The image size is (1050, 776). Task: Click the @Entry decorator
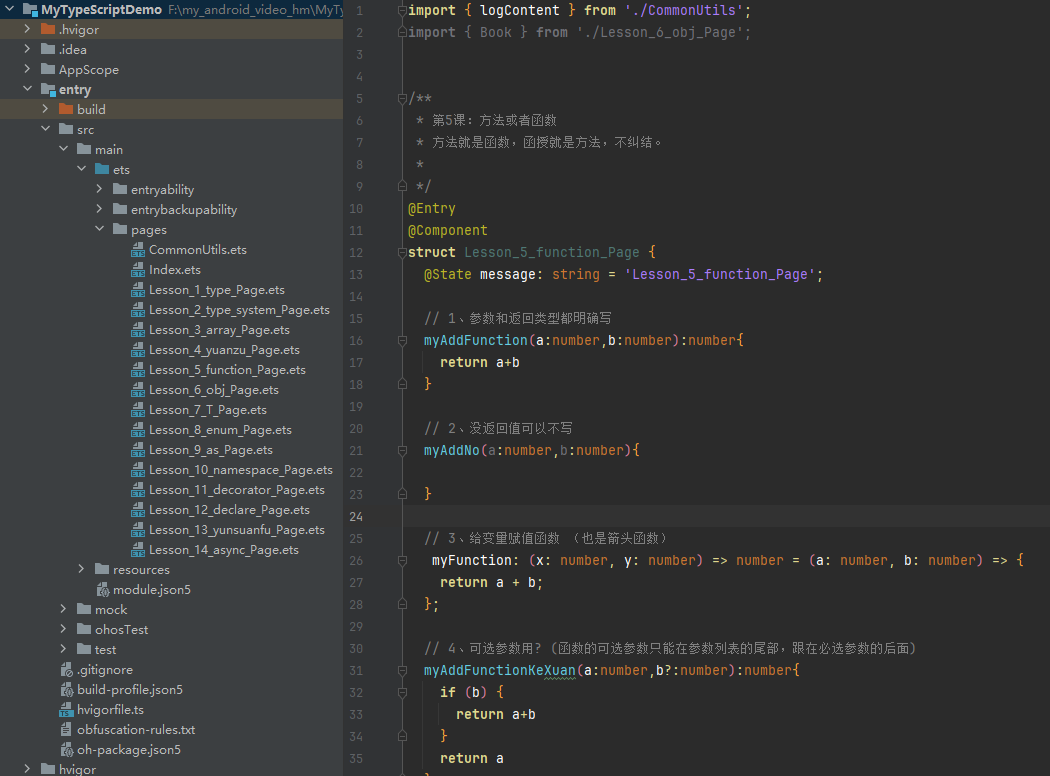[x=432, y=208]
